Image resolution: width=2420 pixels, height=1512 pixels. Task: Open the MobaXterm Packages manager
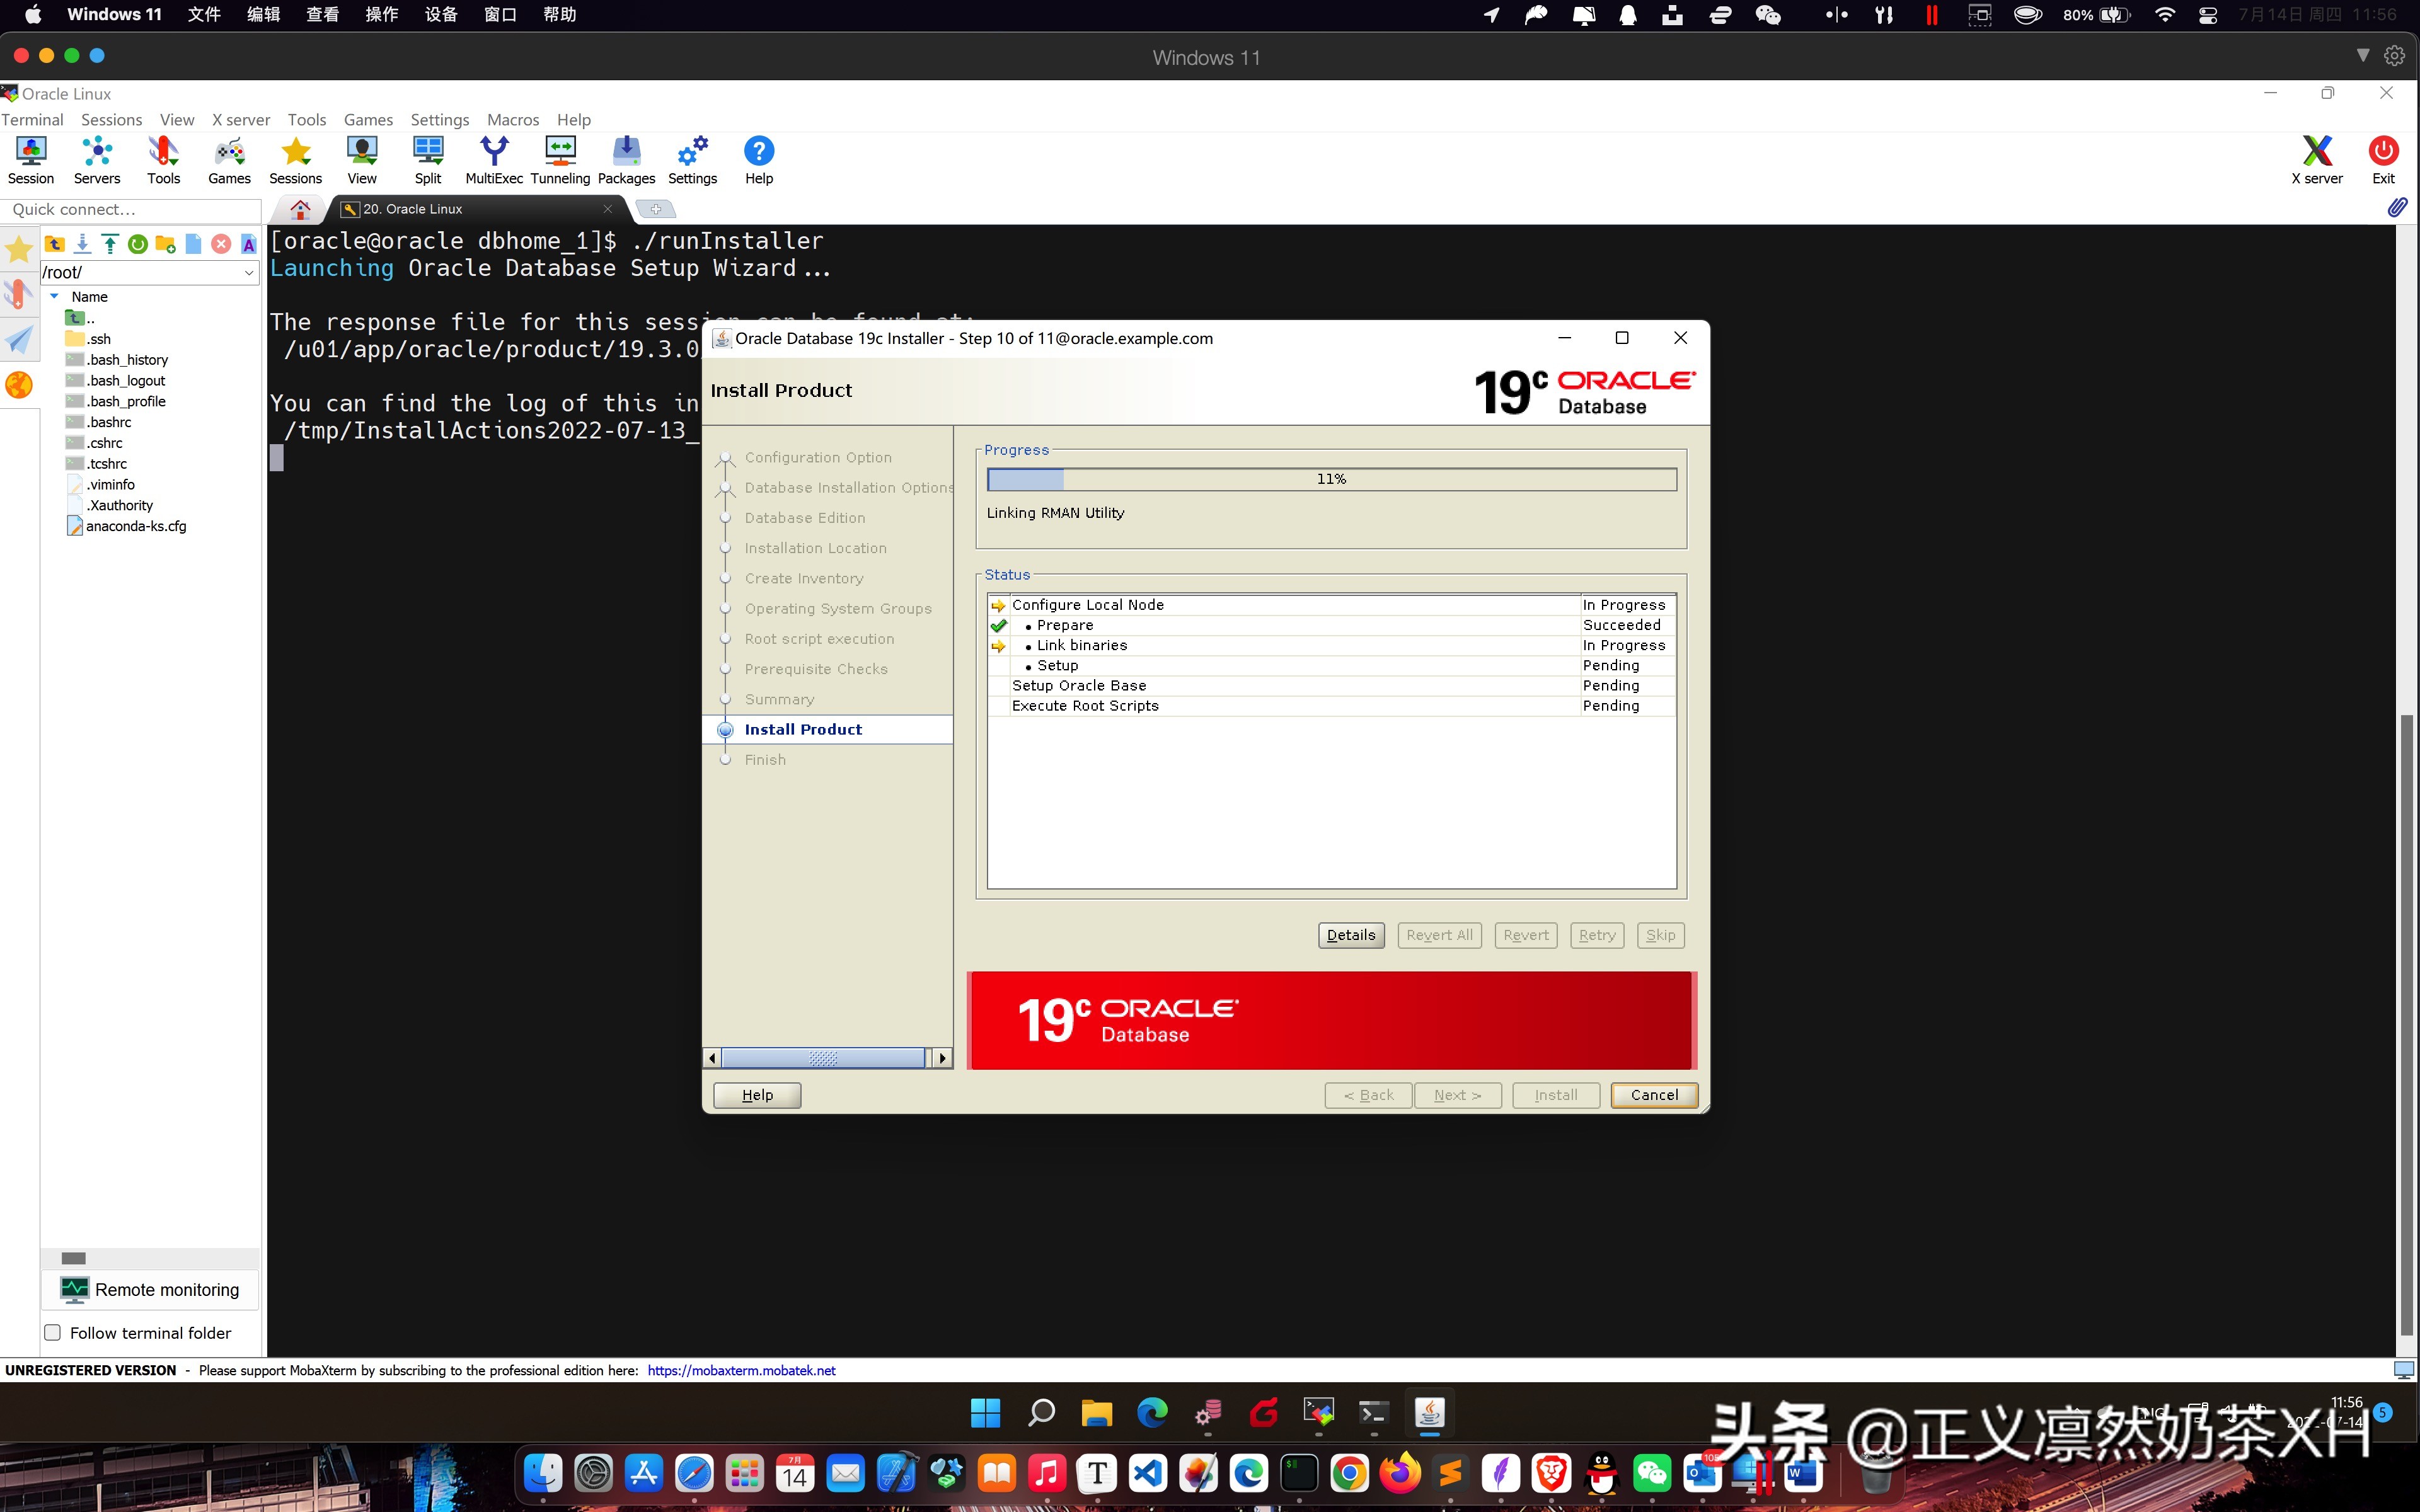(626, 160)
